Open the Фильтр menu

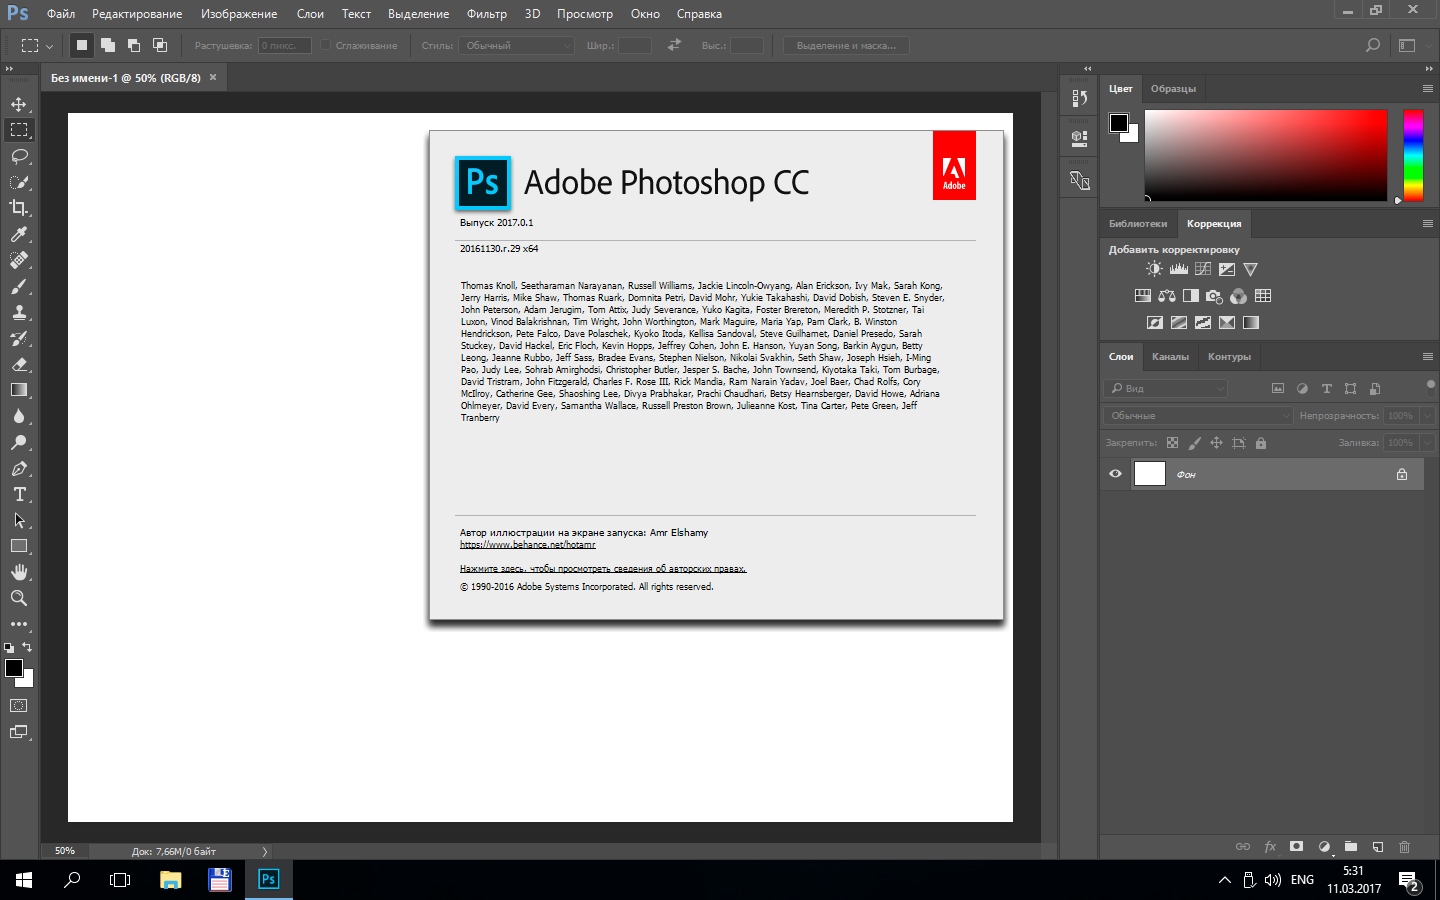[487, 14]
